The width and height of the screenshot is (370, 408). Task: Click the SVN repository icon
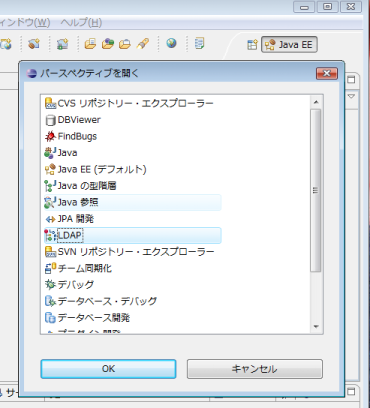[50, 252]
